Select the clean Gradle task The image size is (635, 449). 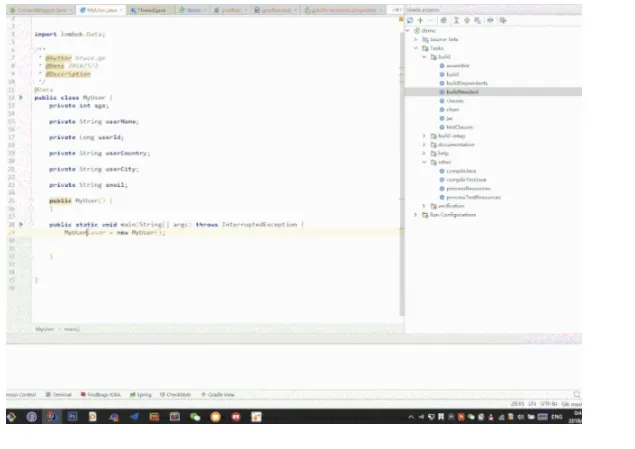pos(452,109)
